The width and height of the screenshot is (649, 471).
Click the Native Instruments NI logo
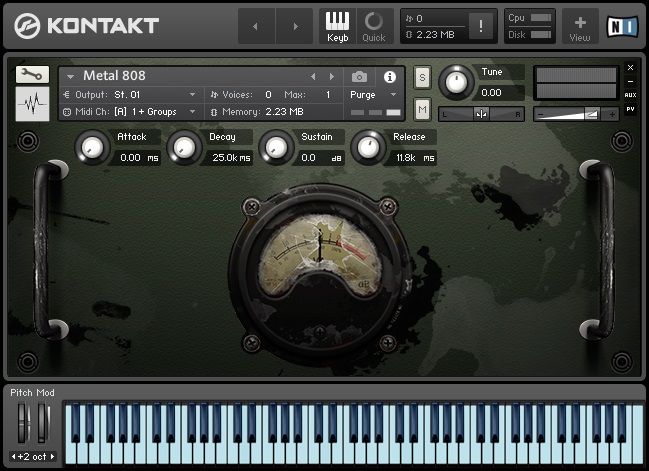pyautogui.click(x=622, y=24)
